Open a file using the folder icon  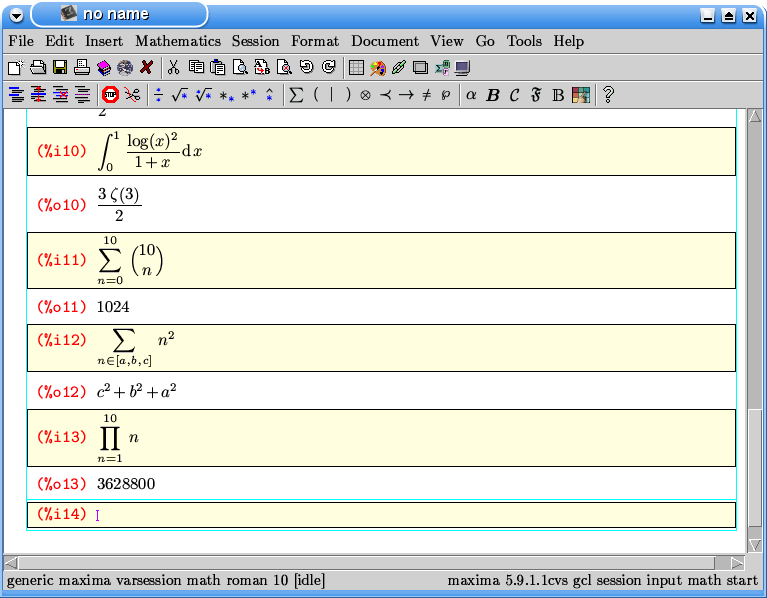(x=38, y=67)
